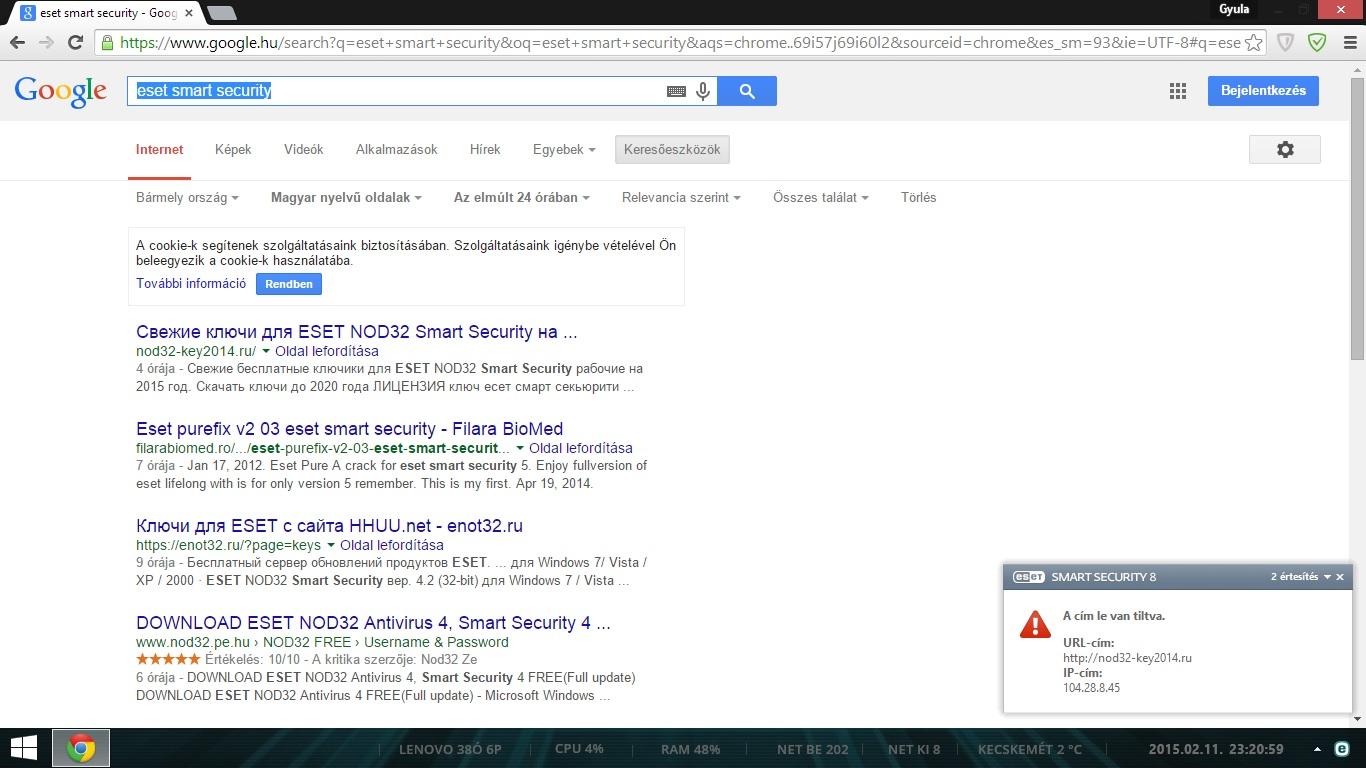Start voice search with the microphone icon
1366x768 pixels.
pos(703,91)
